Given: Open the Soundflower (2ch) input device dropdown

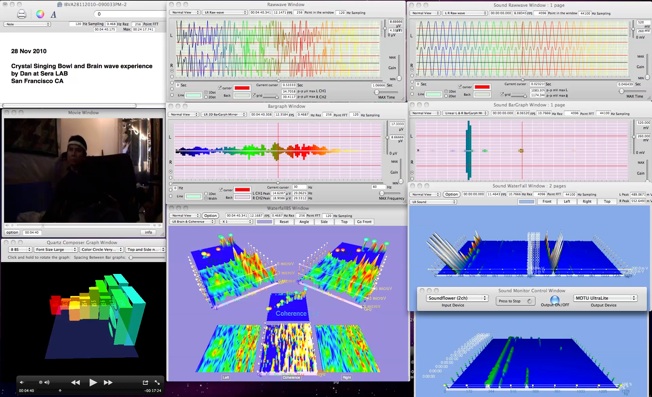Looking at the screenshot, I should click(x=457, y=298).
